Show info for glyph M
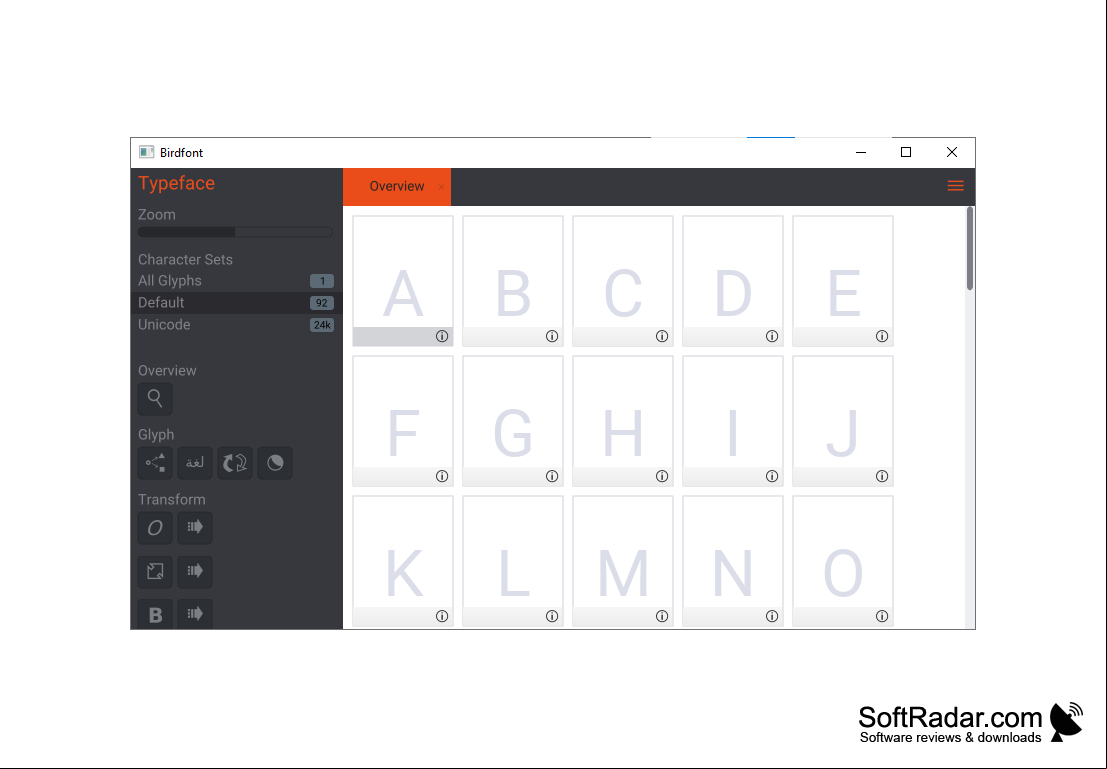 pyautogui.click(x=662, y=616)
